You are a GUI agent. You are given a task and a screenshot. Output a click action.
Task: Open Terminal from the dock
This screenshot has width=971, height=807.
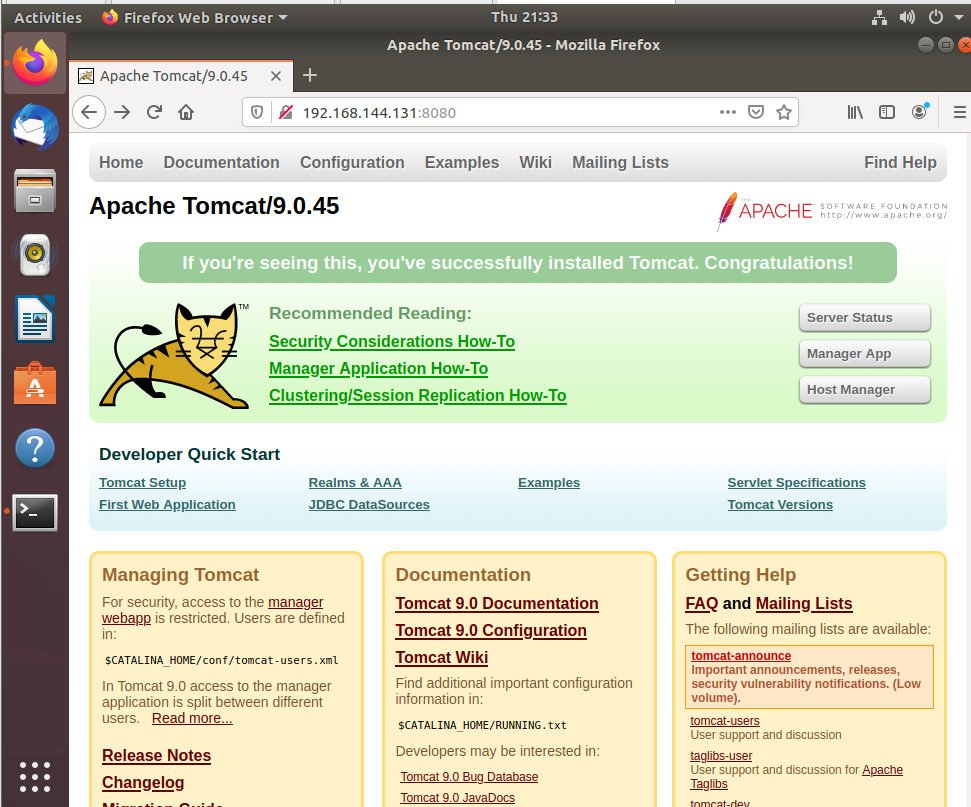coord(35,512)
